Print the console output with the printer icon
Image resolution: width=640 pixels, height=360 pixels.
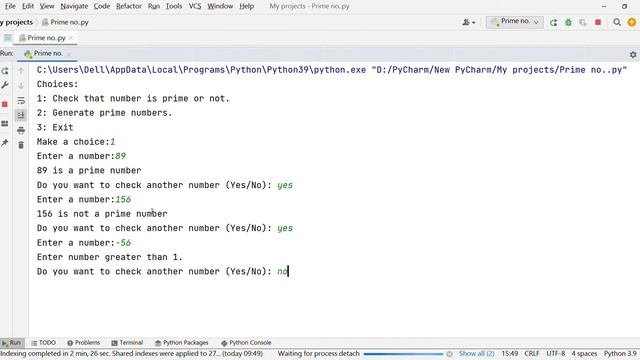click(21, 130)
